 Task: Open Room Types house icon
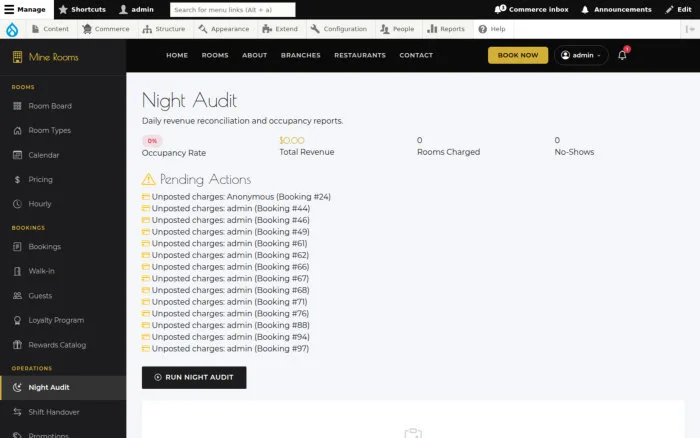click(17, 130)
